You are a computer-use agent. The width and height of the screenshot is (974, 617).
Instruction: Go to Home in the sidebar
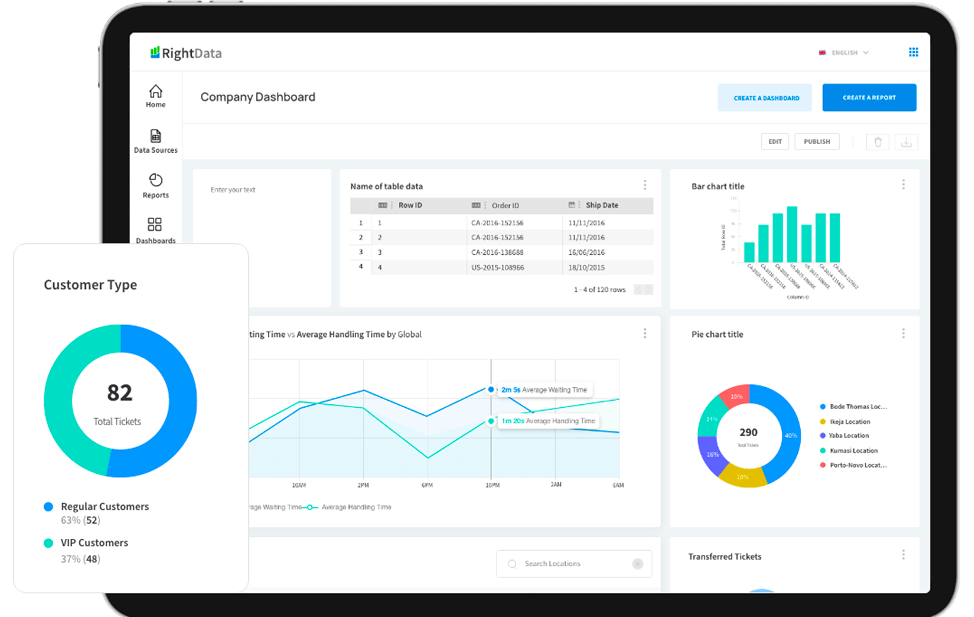click(155, 96)
